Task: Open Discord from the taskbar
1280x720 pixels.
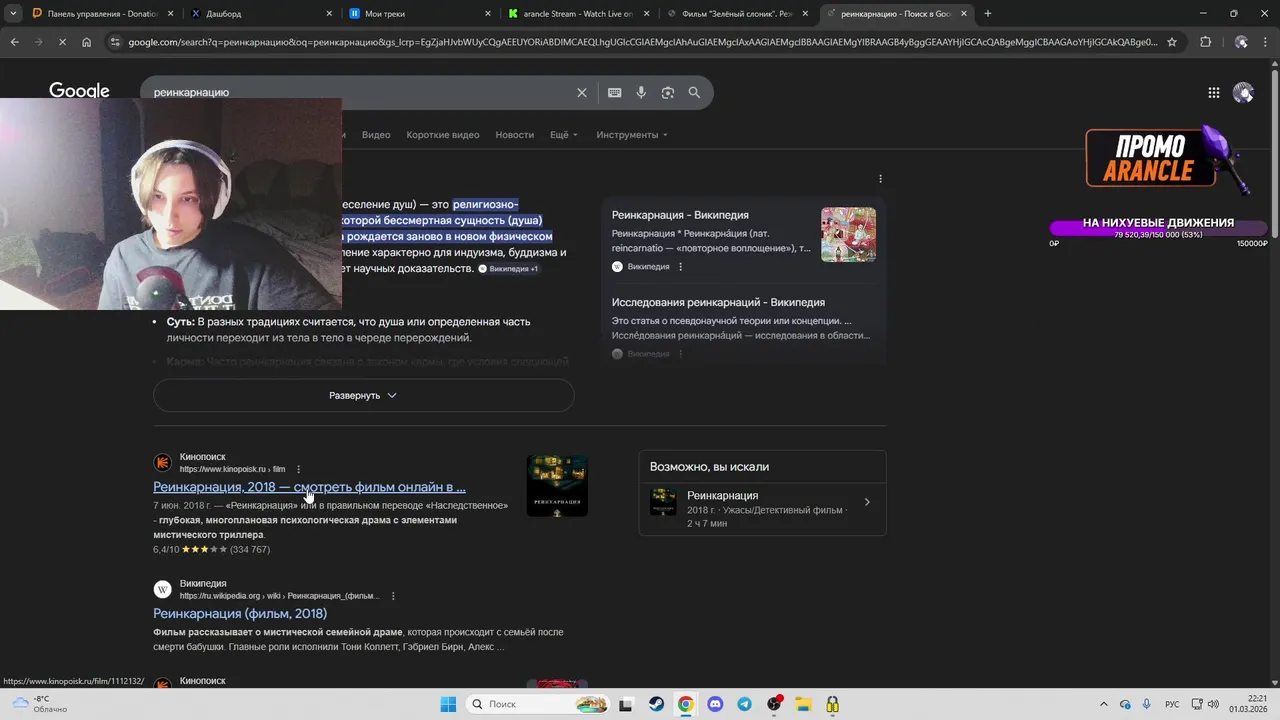Action: point(715,704)
